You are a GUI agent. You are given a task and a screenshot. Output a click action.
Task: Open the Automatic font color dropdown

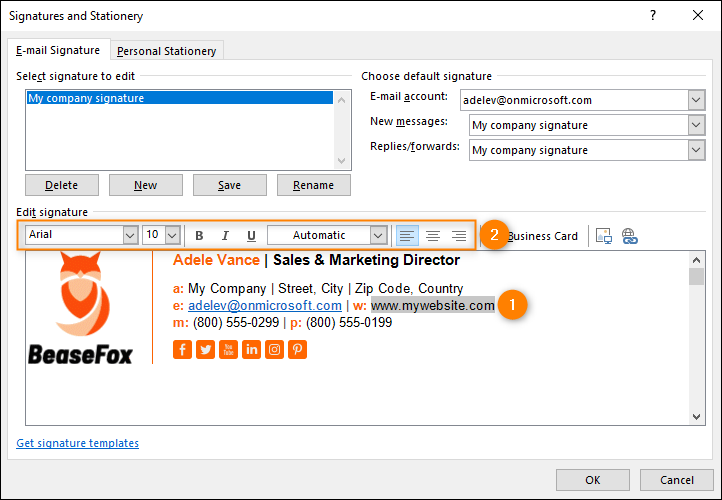[x=378, y=236]
